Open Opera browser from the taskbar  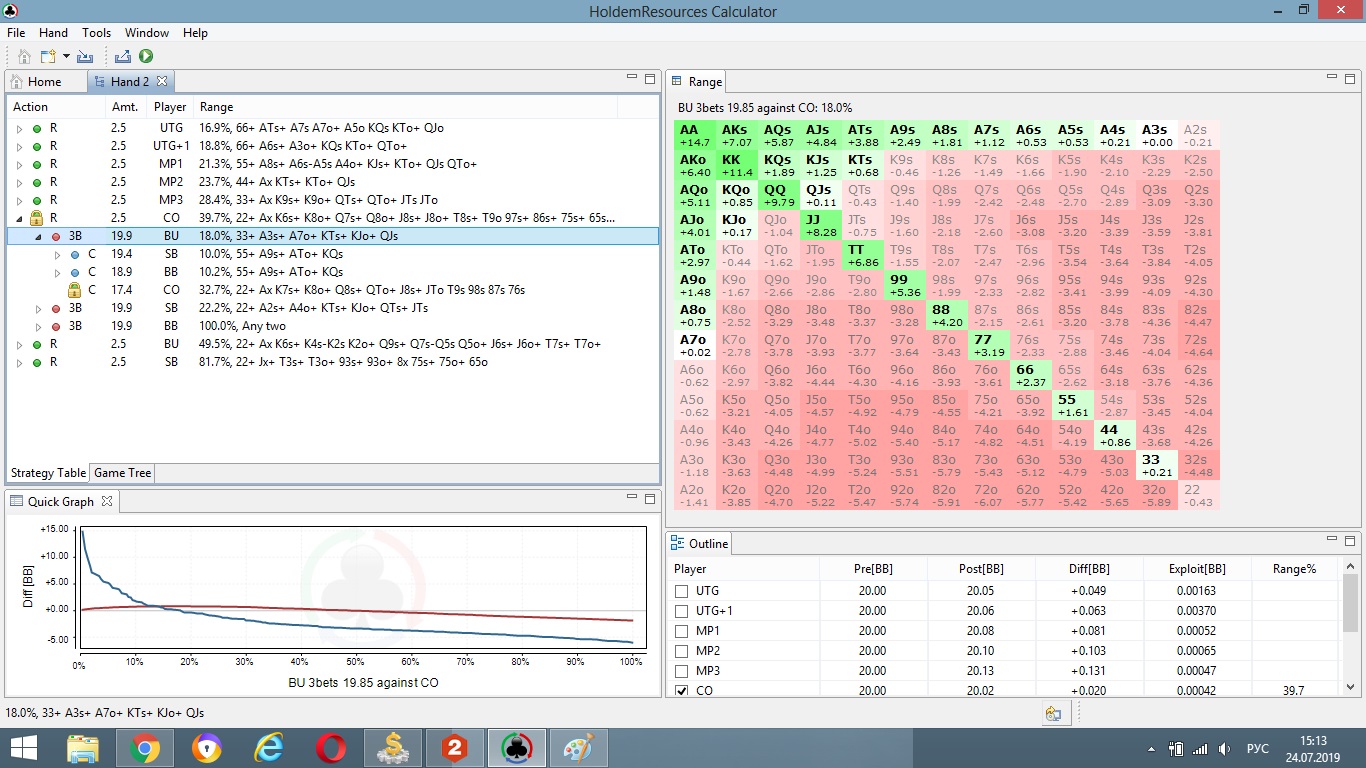point(331,747)
